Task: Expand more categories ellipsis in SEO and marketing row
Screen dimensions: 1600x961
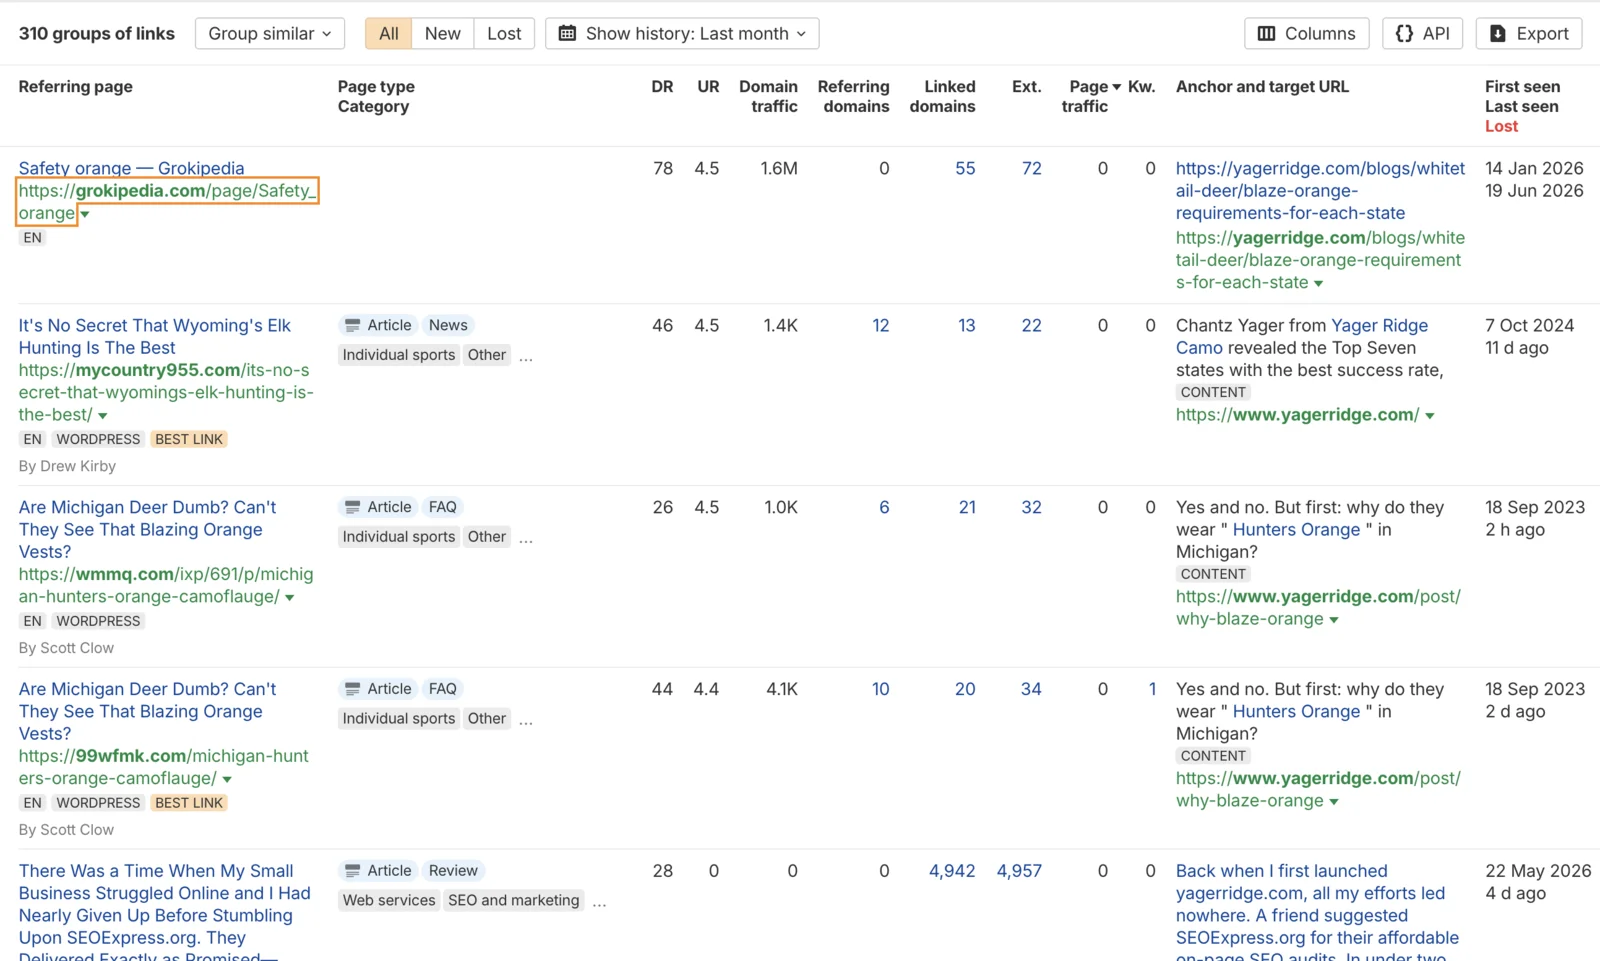Action: [599, 902]
